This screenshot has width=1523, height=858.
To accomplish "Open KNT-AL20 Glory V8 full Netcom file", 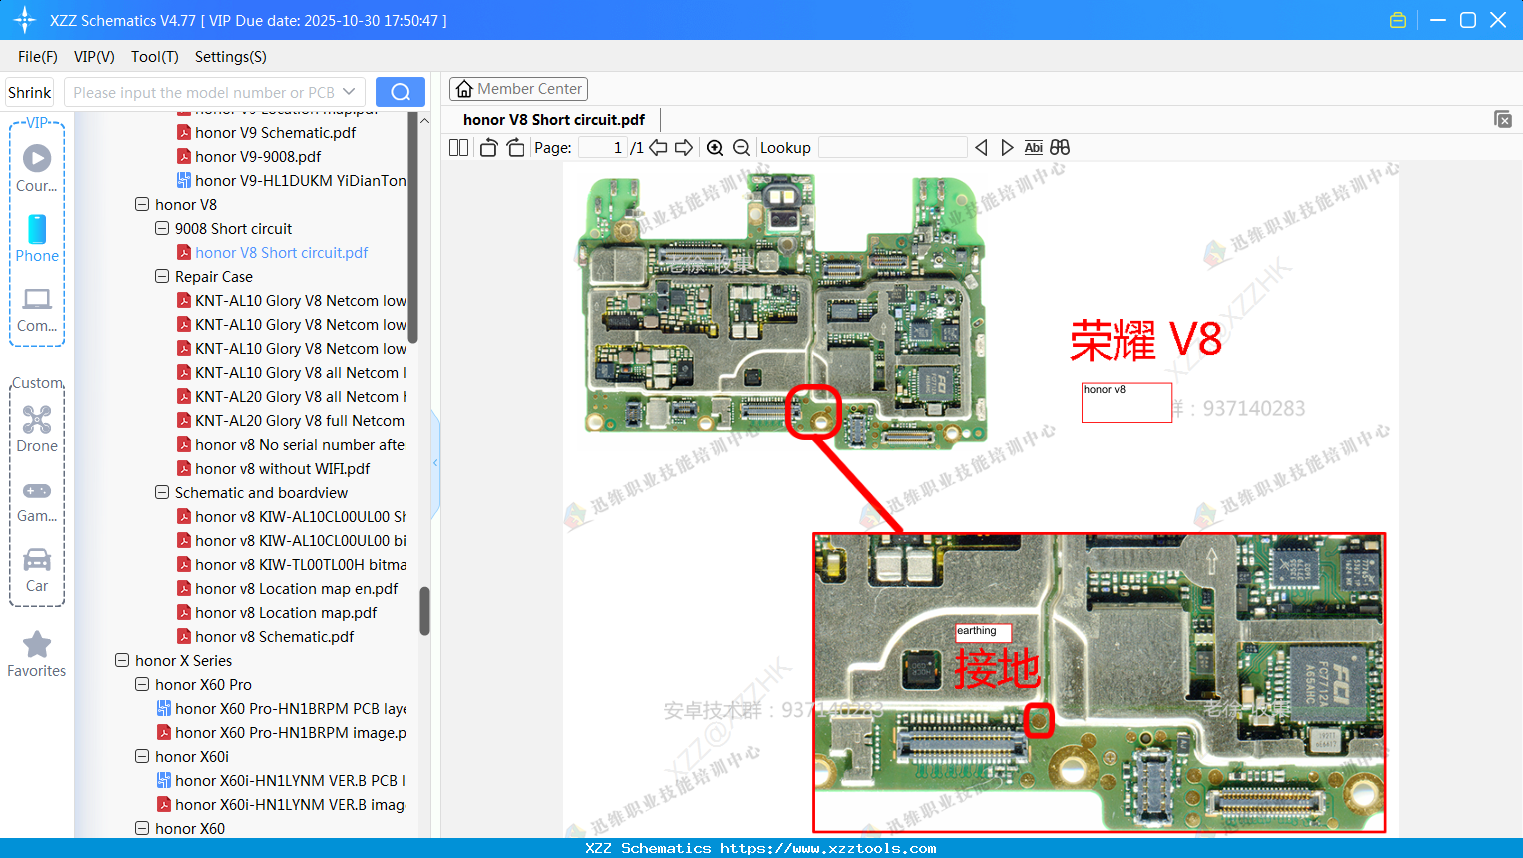I will pos(291,421).
